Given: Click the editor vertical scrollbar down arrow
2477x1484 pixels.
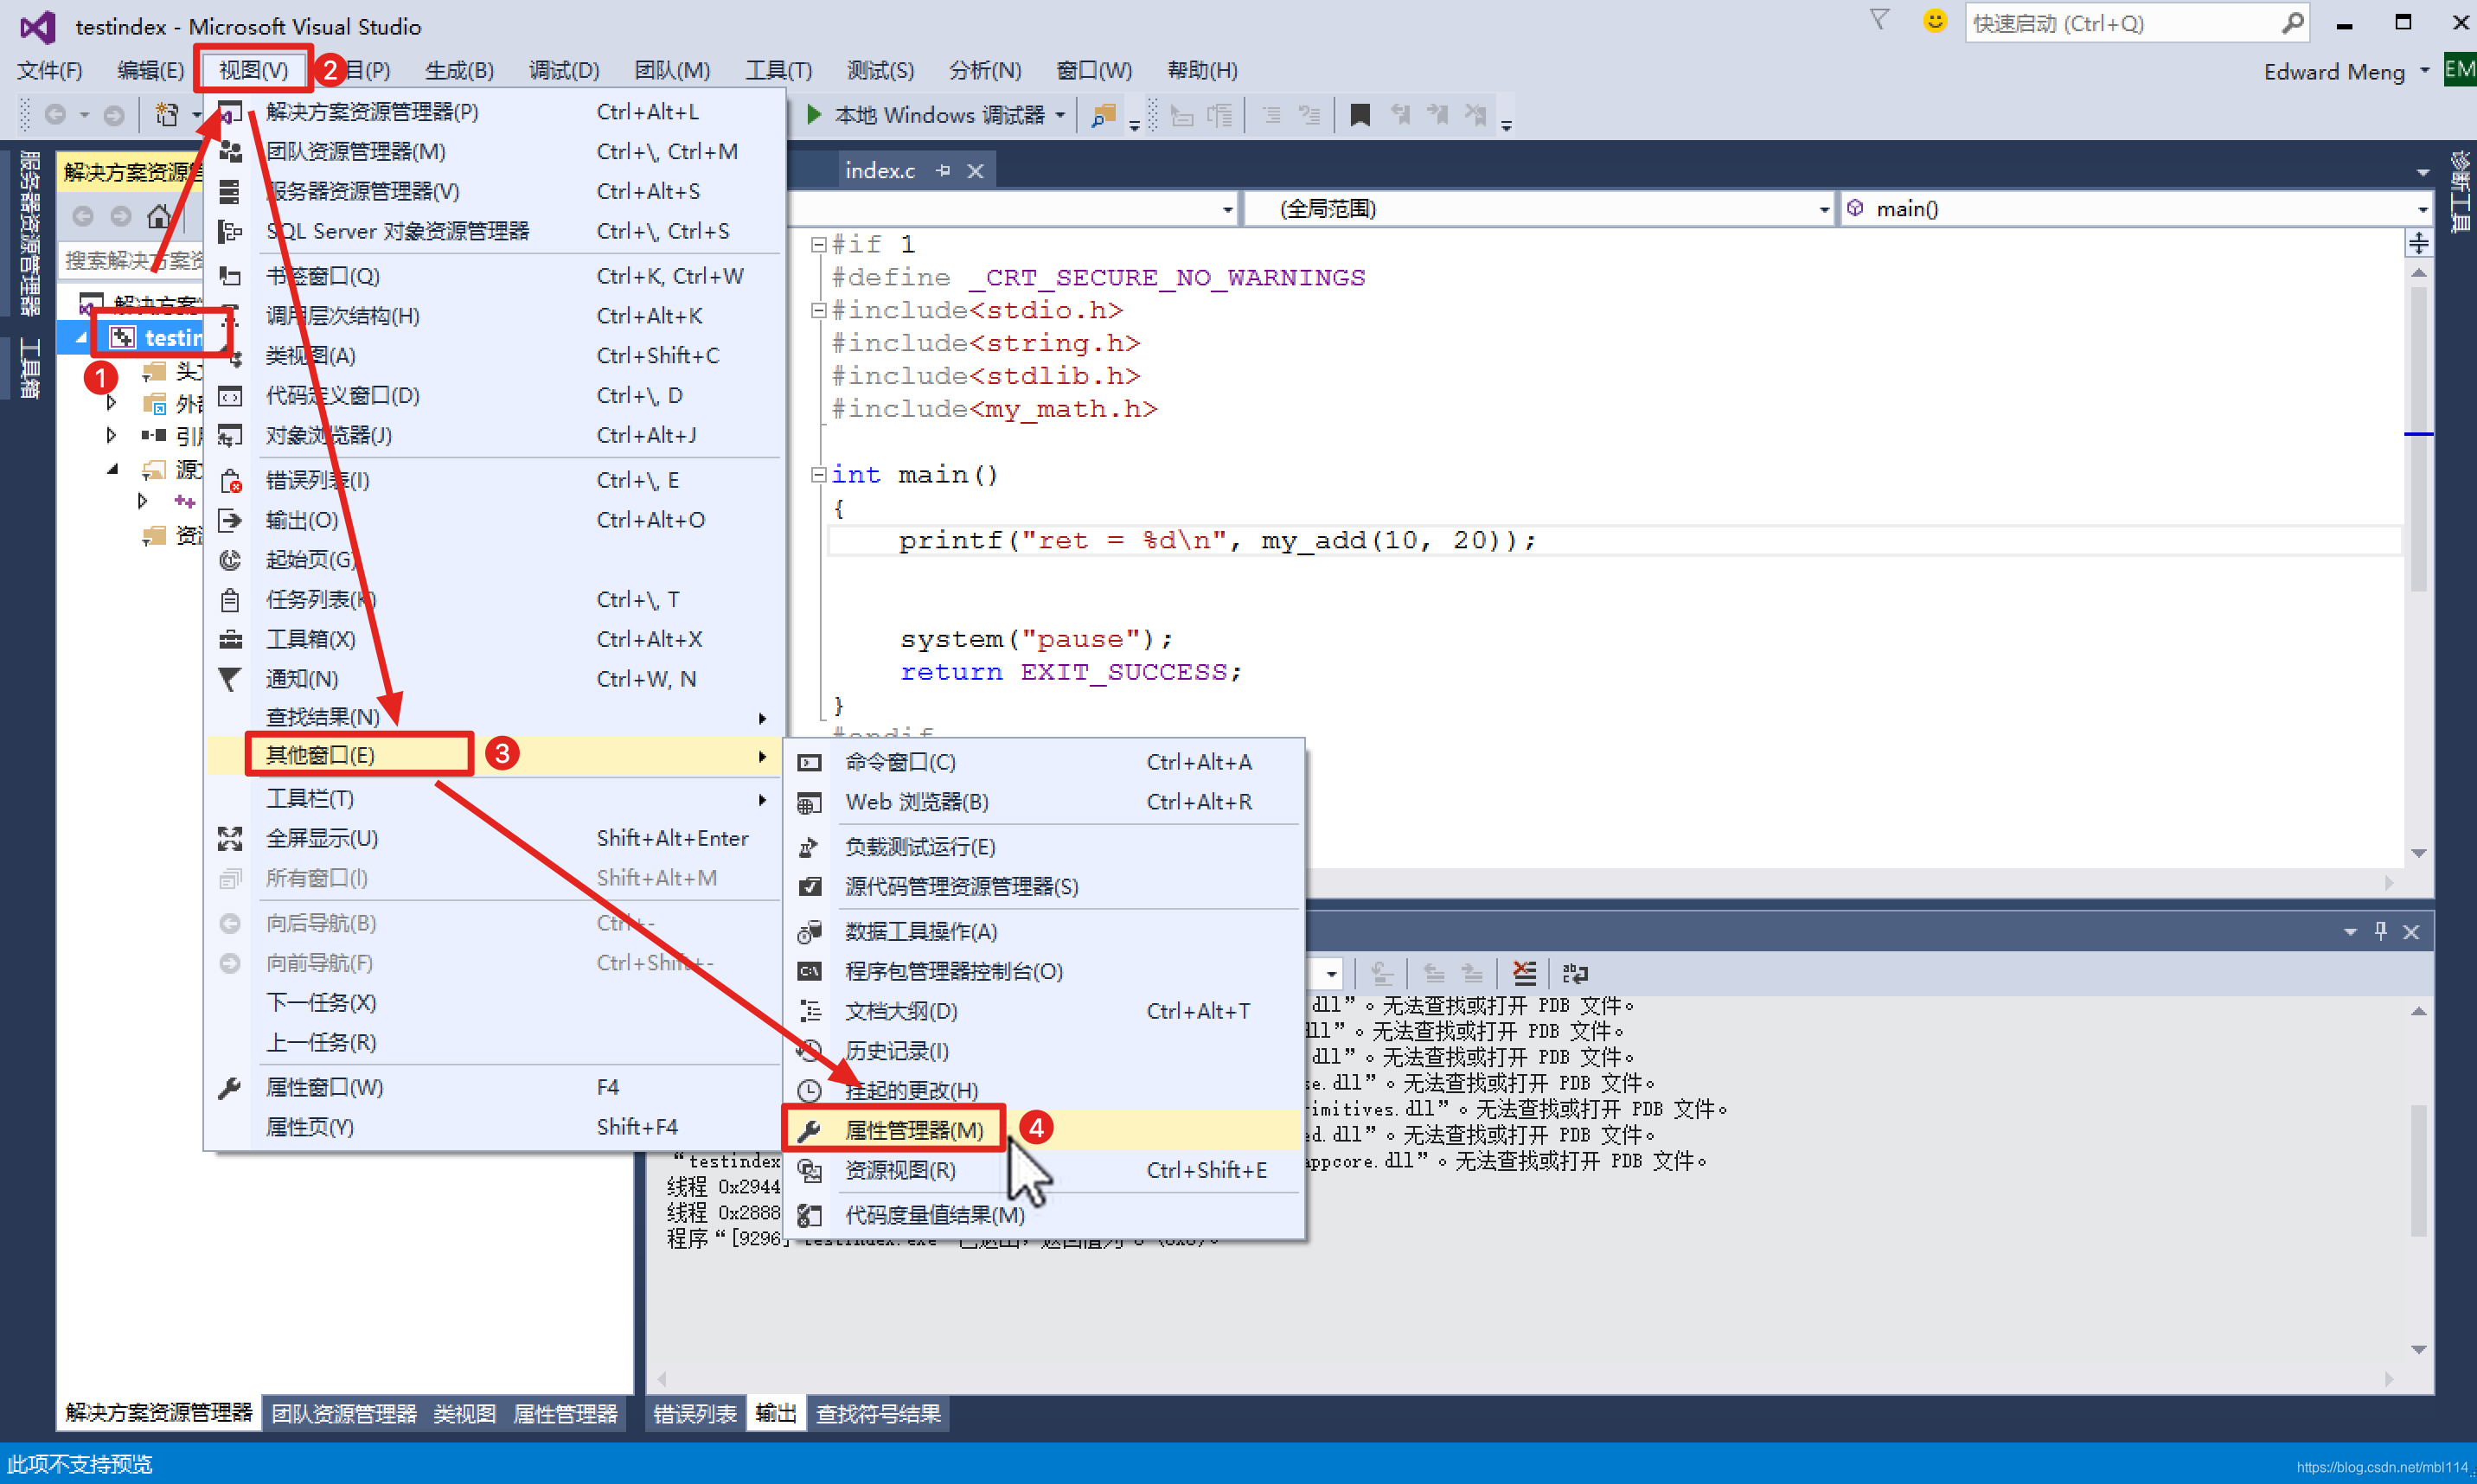Looking at the screenshot, I should click(2418, 853).
